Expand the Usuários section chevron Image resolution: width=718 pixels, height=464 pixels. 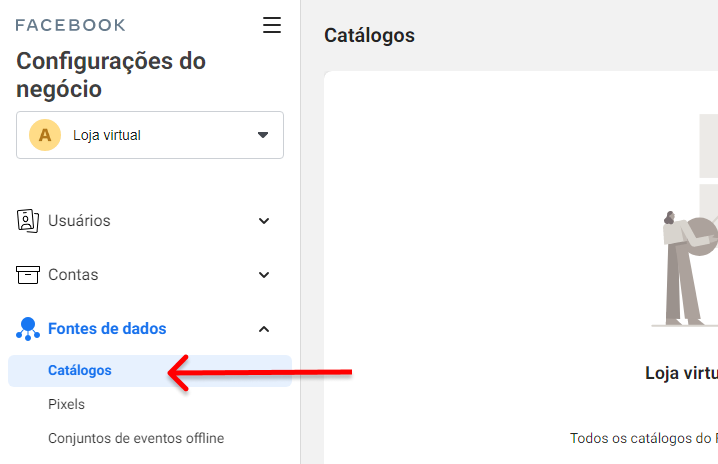(x=264, y=221)
